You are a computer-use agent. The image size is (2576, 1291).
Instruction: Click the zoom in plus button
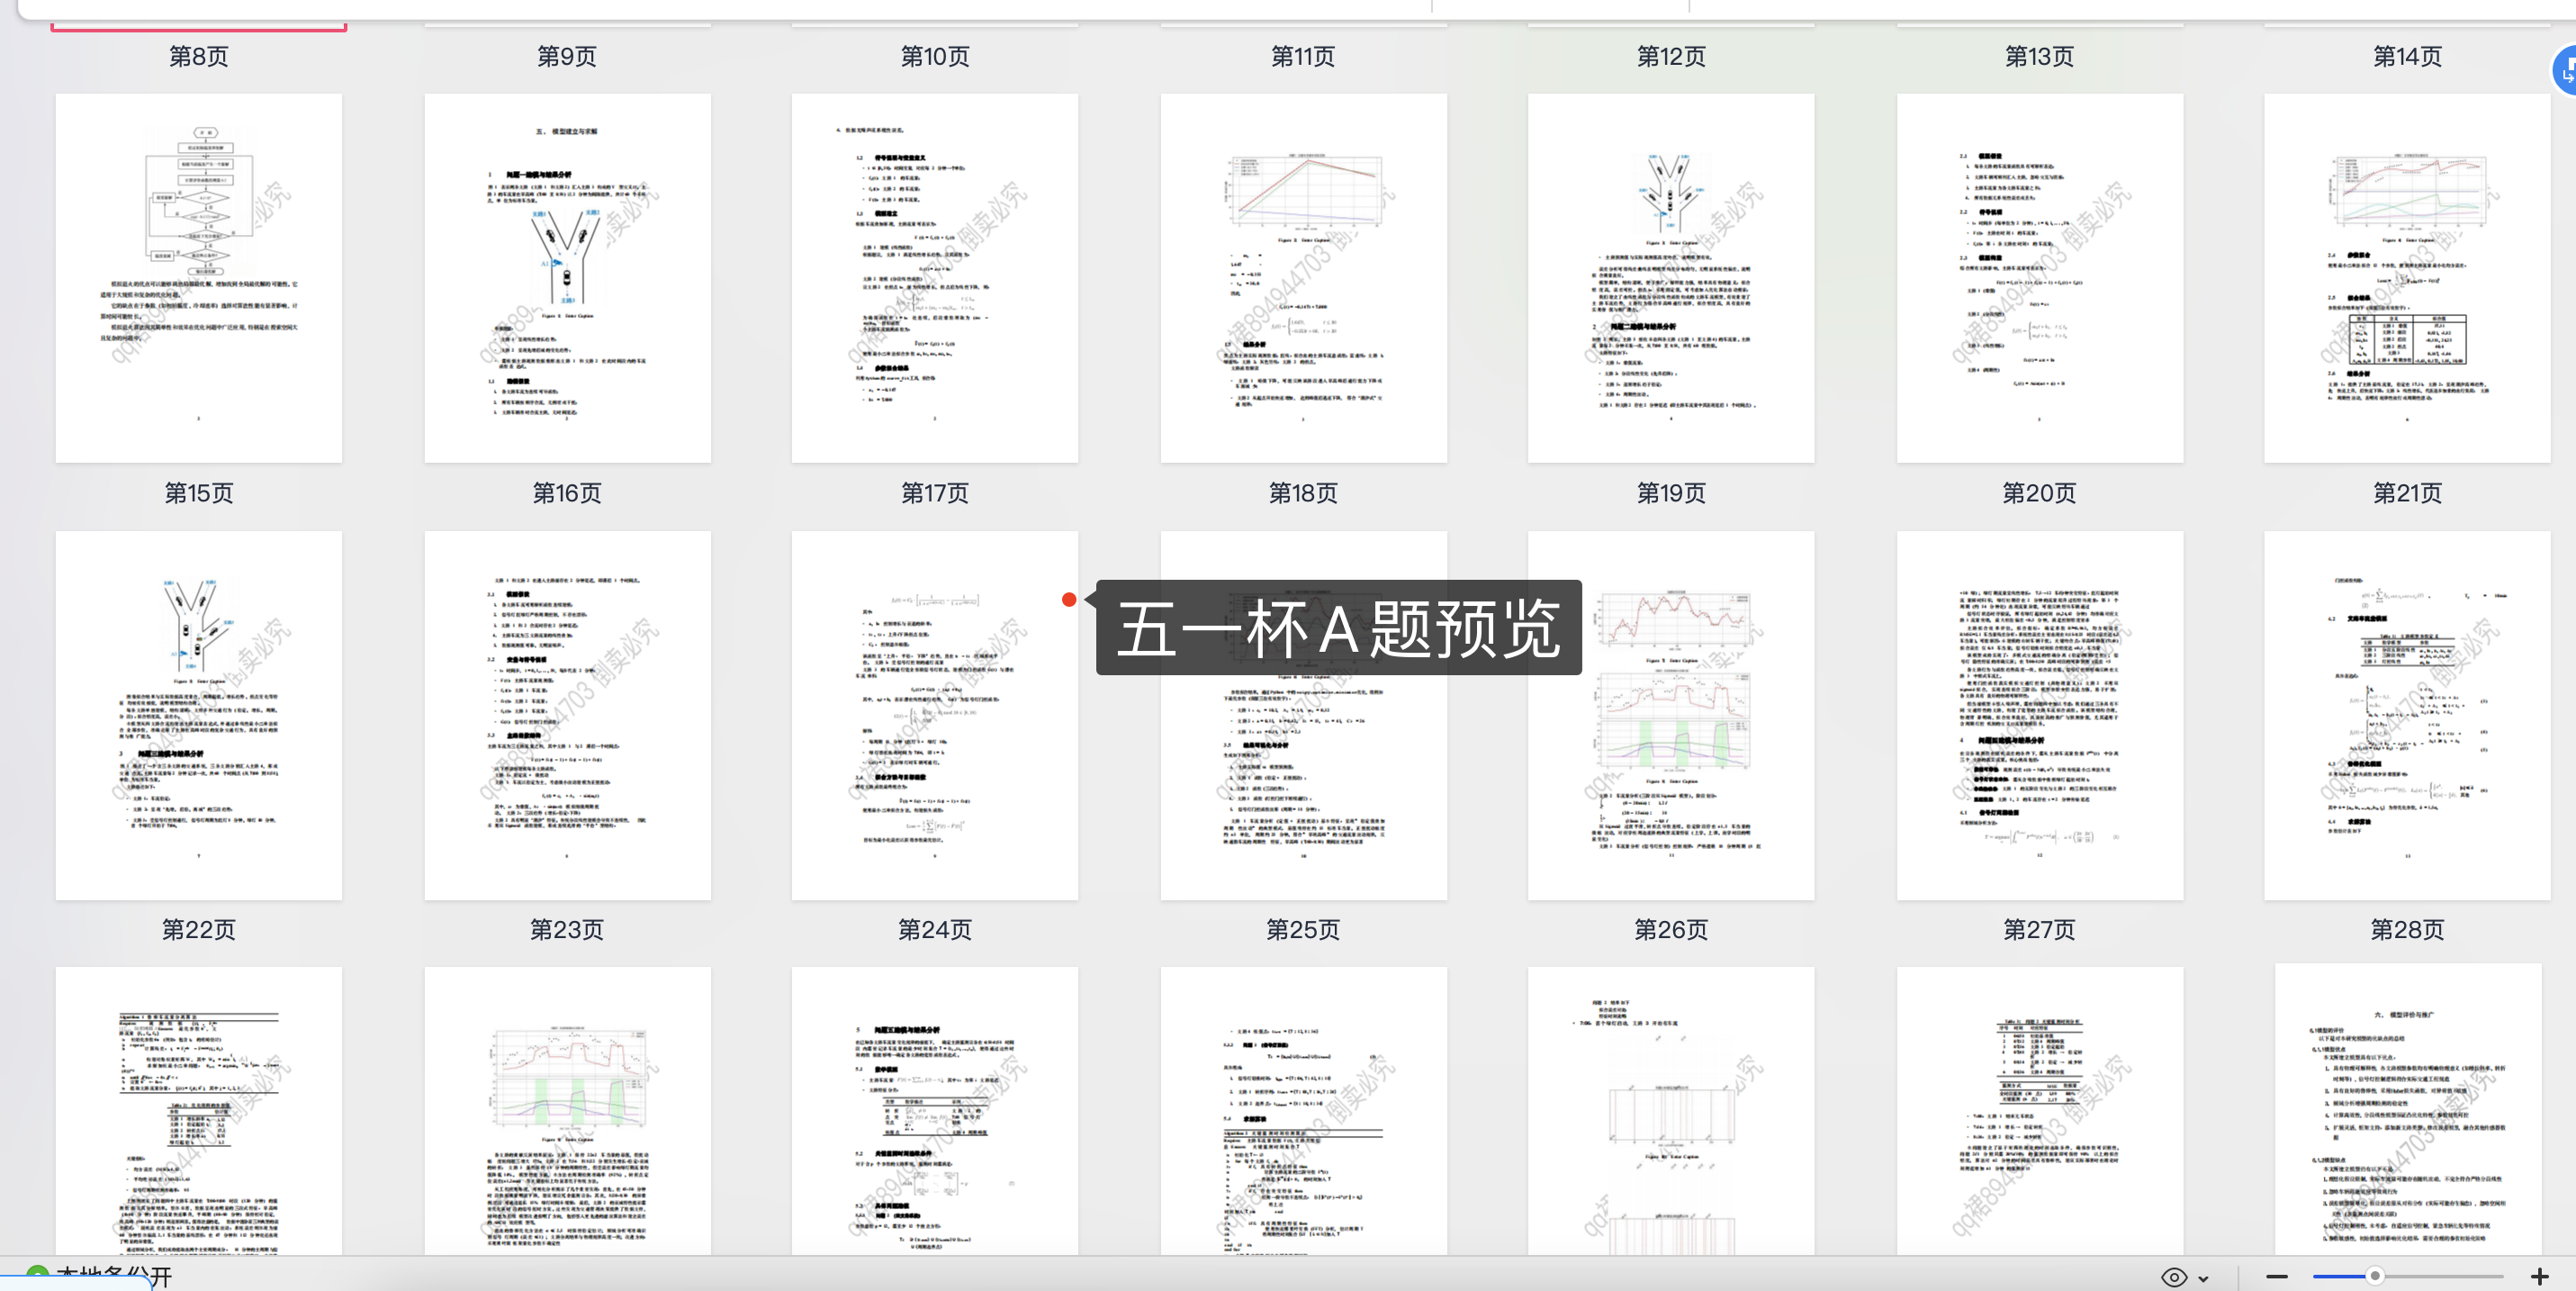click(2539, 1276)
